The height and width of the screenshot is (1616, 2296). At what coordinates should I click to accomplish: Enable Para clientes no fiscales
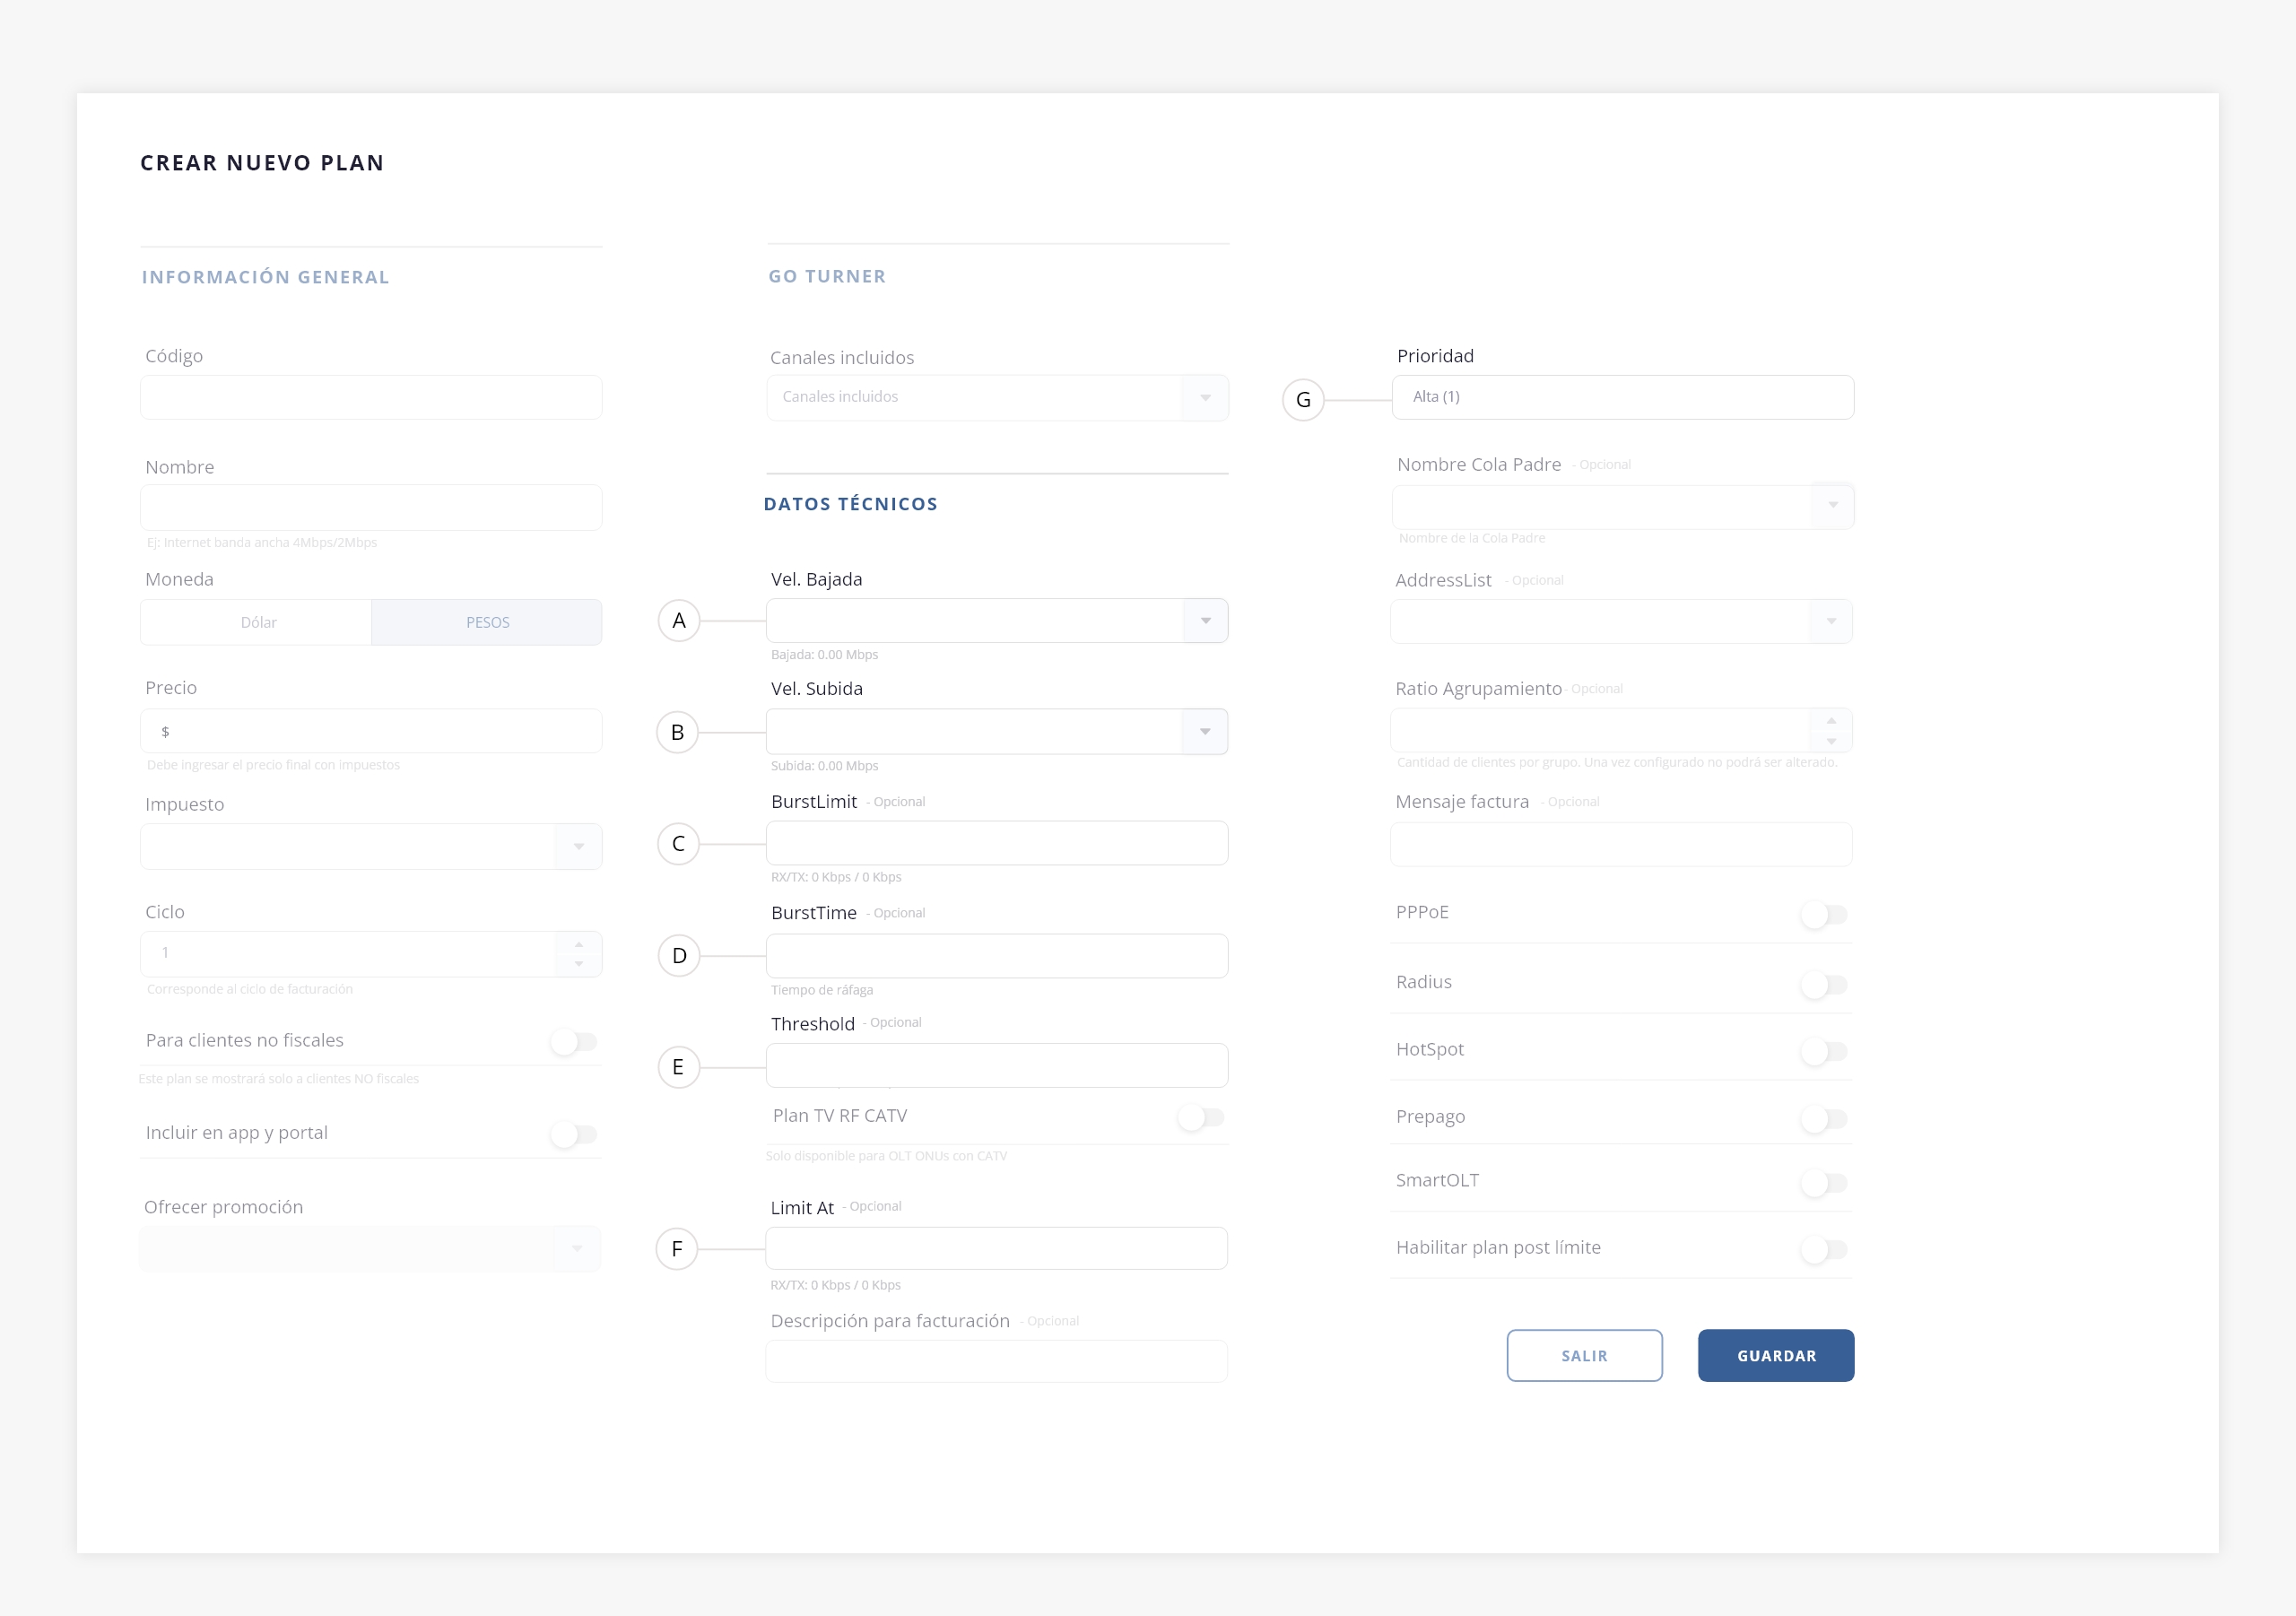point(574,1042)
